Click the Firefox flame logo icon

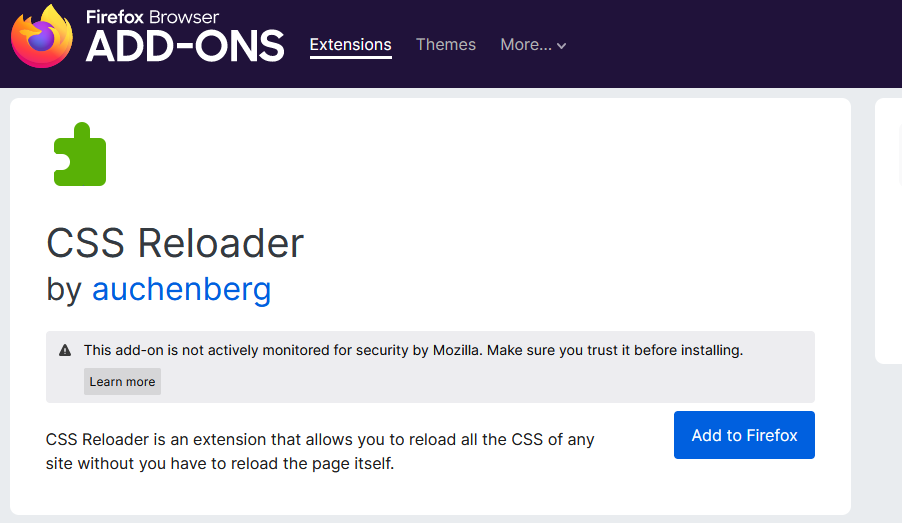[42, 36]
